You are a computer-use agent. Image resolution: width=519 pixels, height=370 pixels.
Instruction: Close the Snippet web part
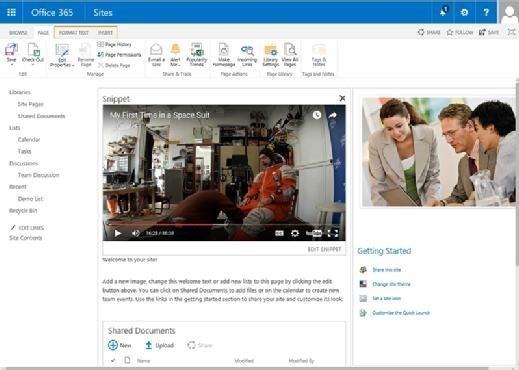click(x=342, y=98)
